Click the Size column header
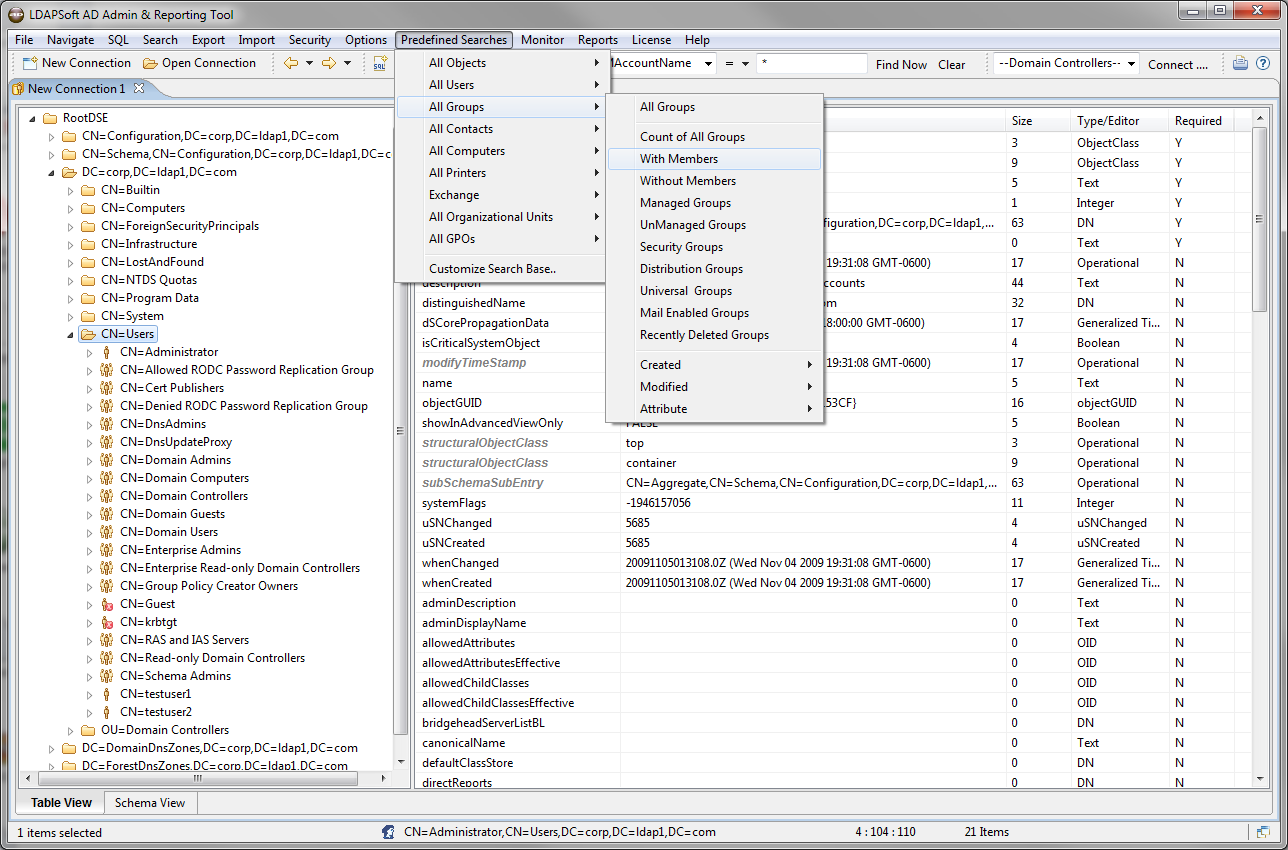 point(1038,121)
